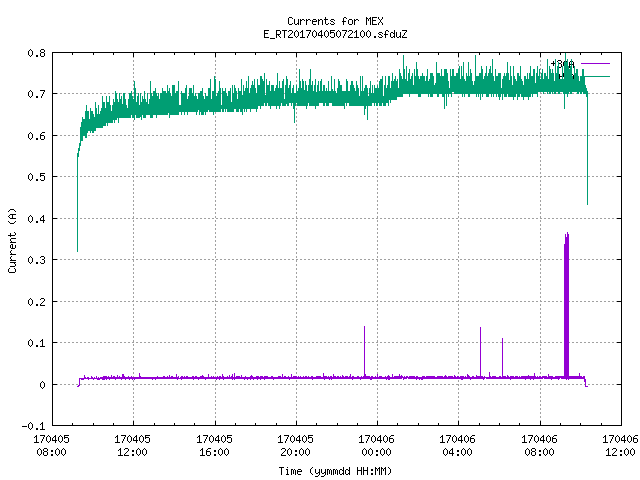Click the x-axis label 170405 16:00
640x480 pixels.
pyautogui.click(x=214, y=446)
